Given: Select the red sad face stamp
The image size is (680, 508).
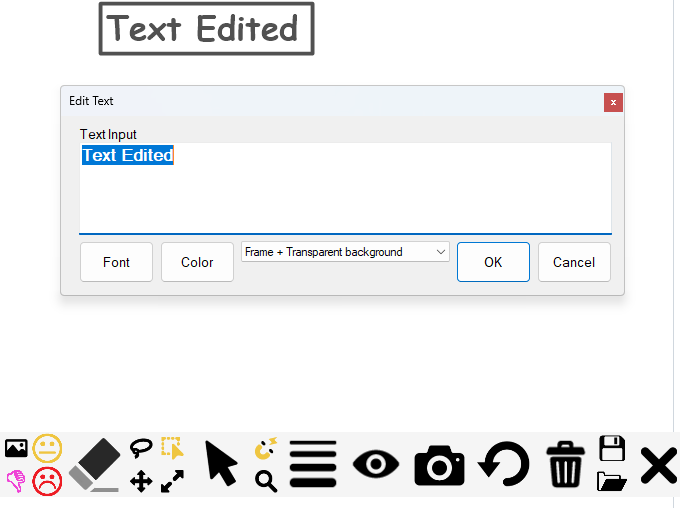Looking at the screenshot, I should [47, 481].
